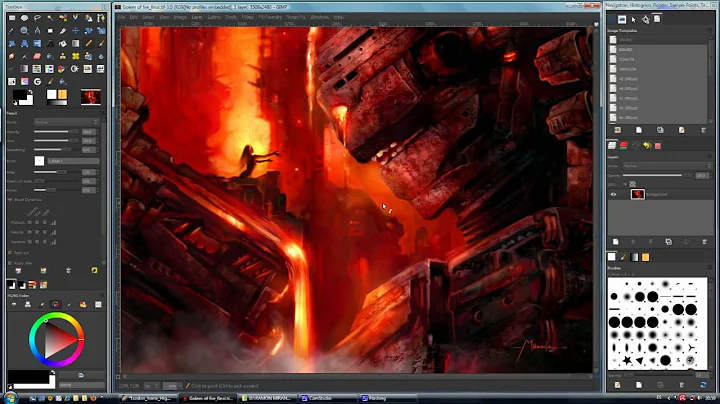Select the Blend gradient tool
This screenshot has height=404, width=720.
click(76, 44)
